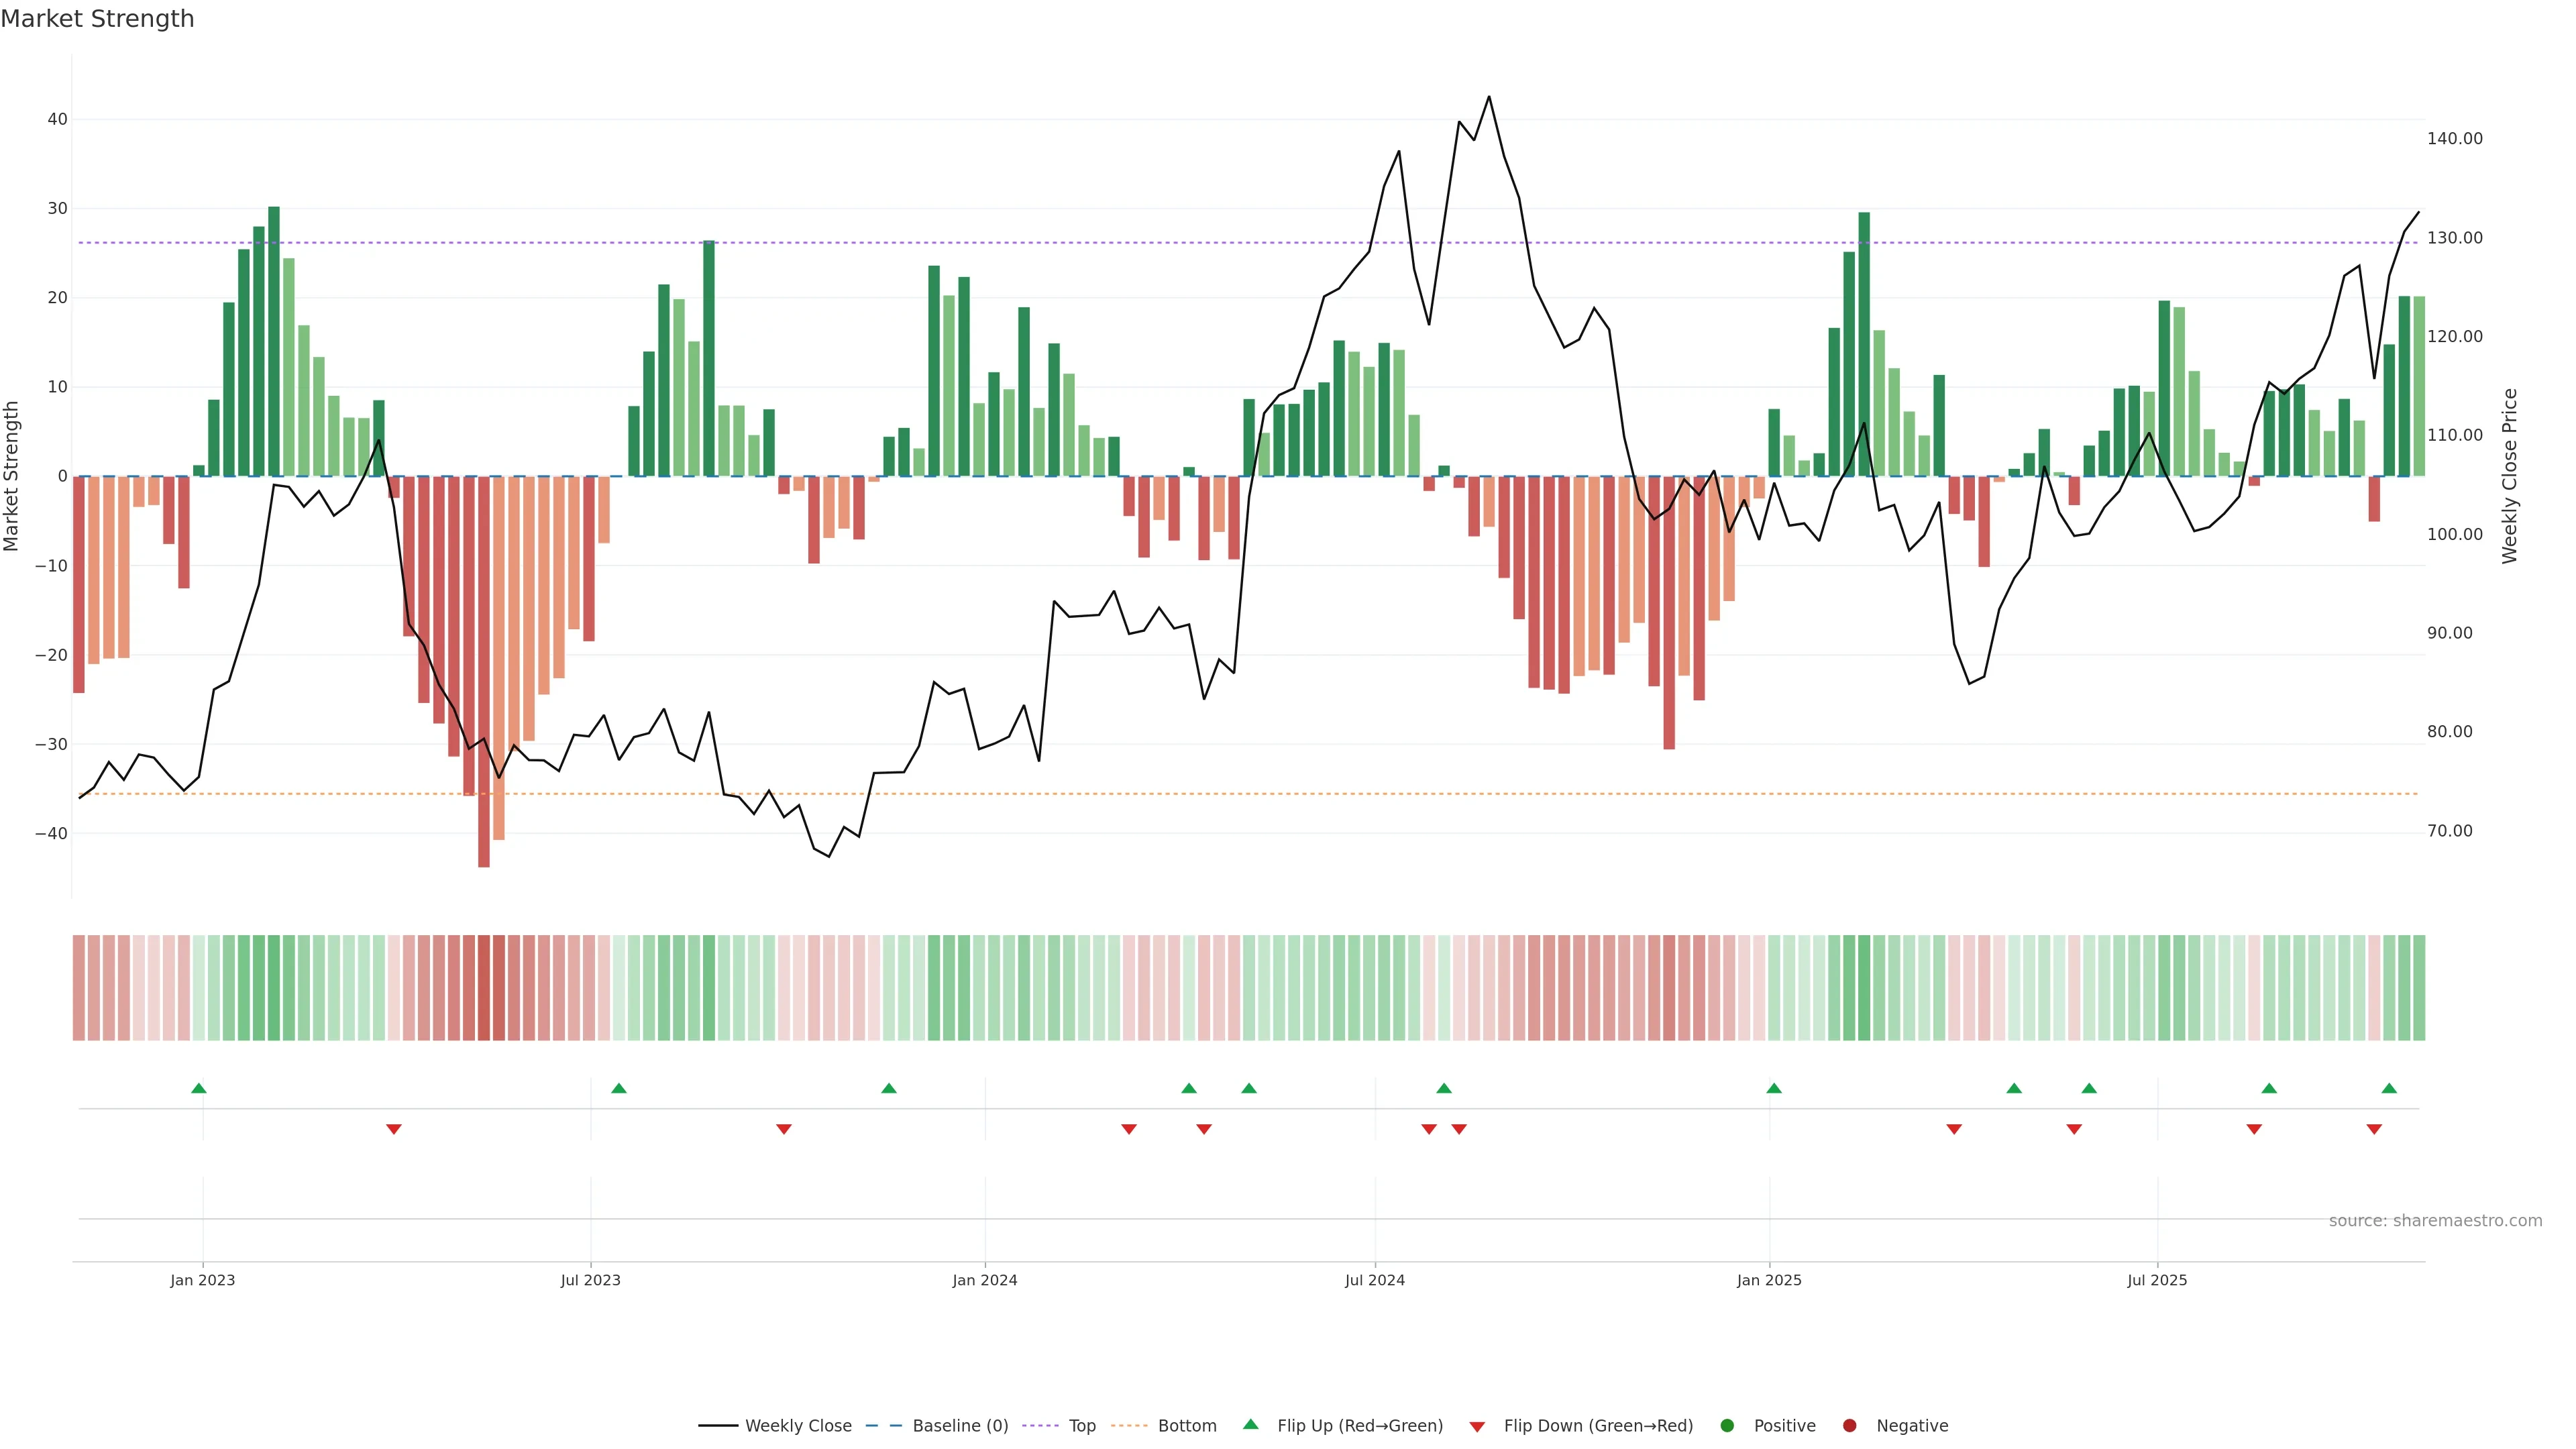Click the Market Strength chart title
Viewport: 2576px width, 1449px height.
tap(97, 19)
